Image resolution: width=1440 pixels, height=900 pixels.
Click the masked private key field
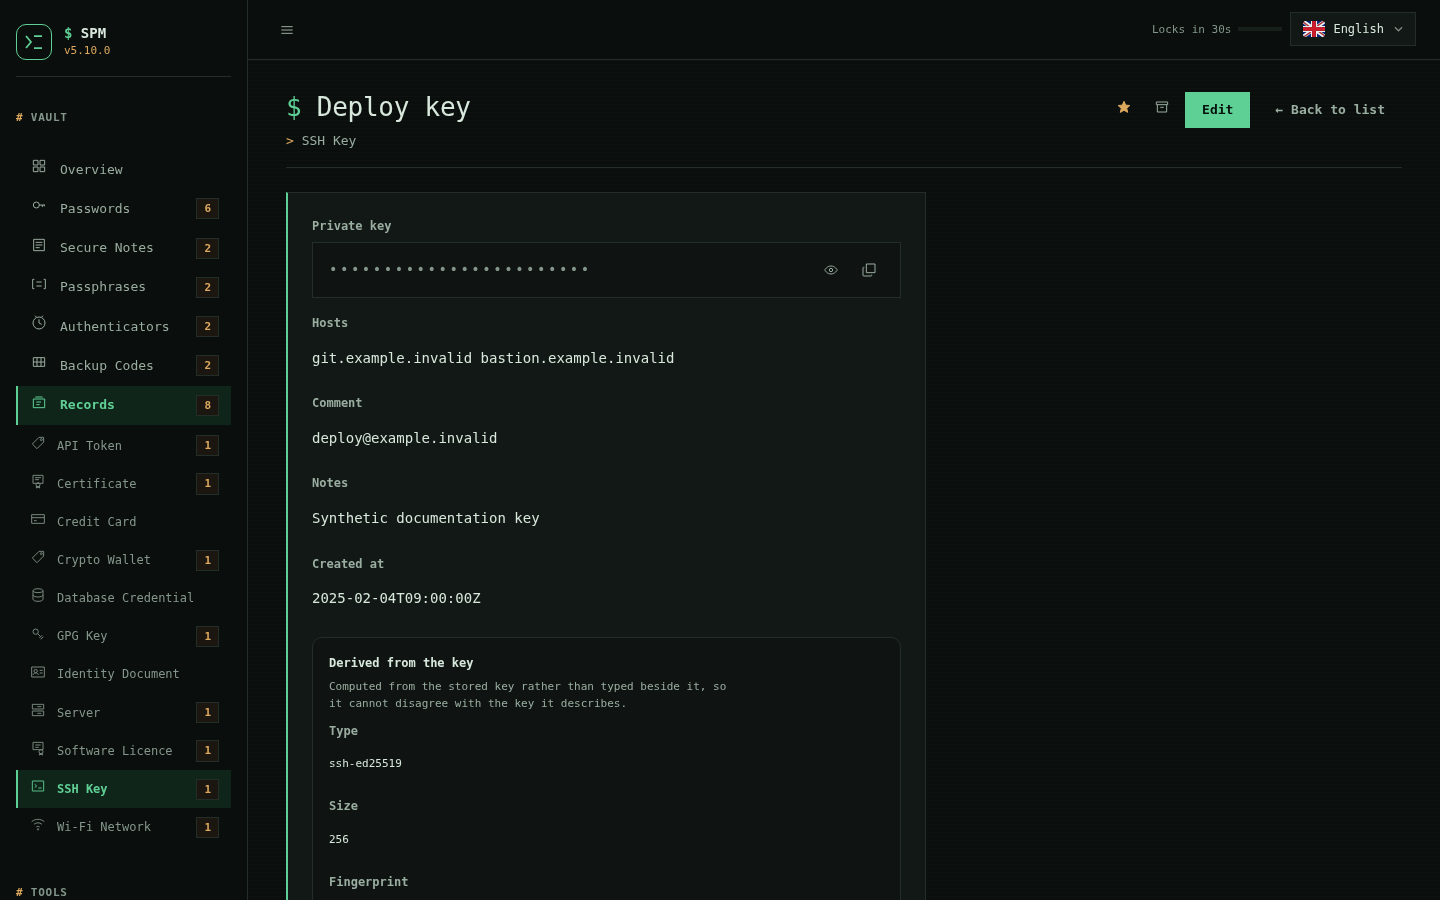606,270
